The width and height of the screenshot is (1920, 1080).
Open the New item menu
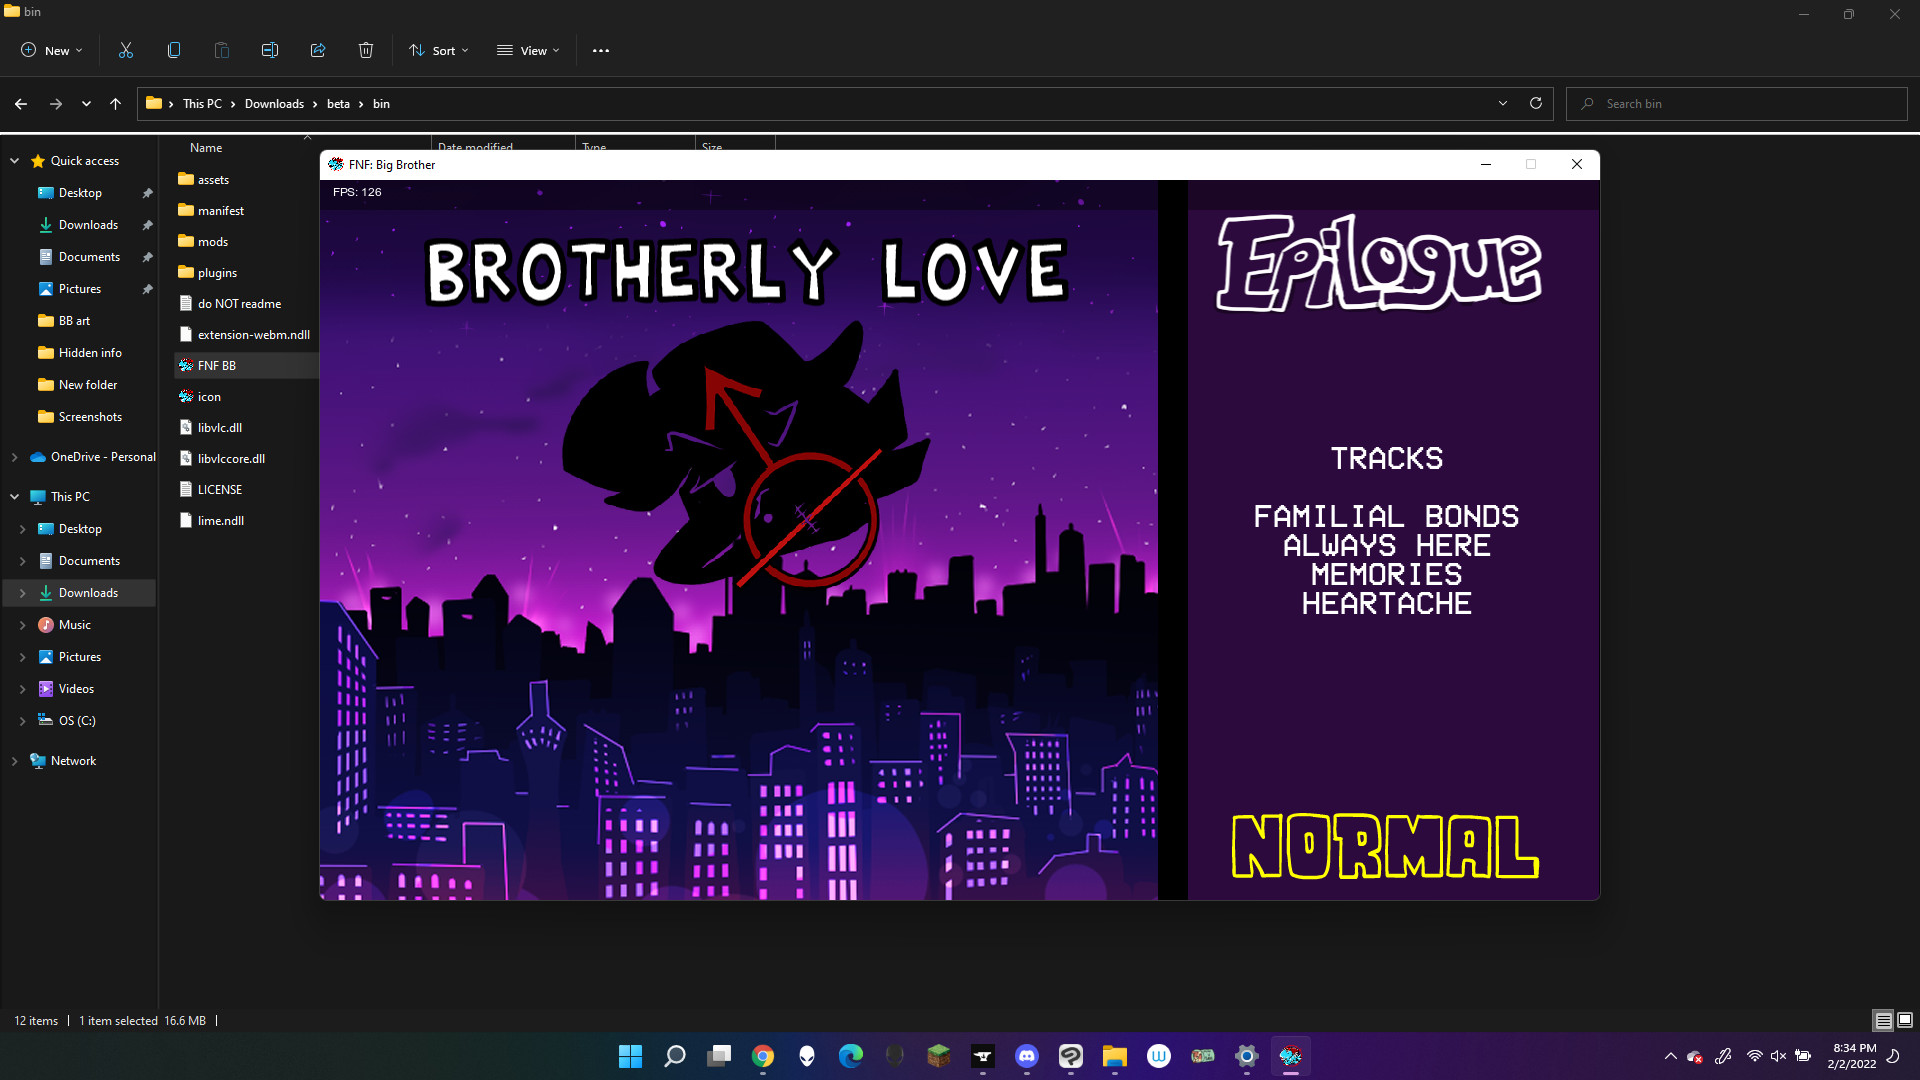coord(52,50)
